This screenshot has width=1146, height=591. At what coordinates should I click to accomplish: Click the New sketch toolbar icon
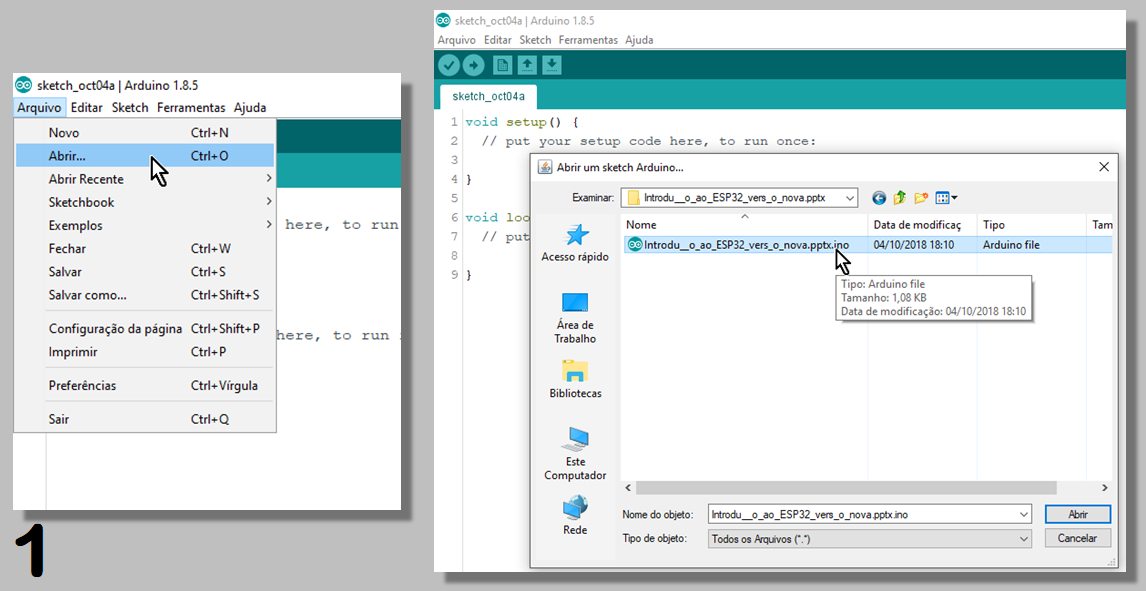click(x=503, y=65)
